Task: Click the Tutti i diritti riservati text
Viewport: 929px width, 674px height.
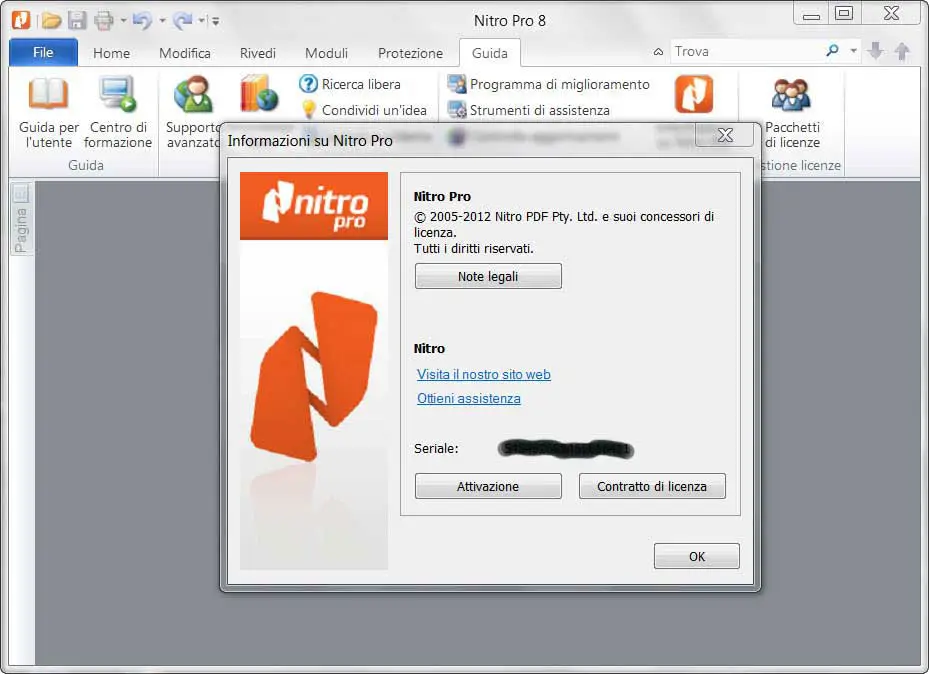Action: pos(473,248)
